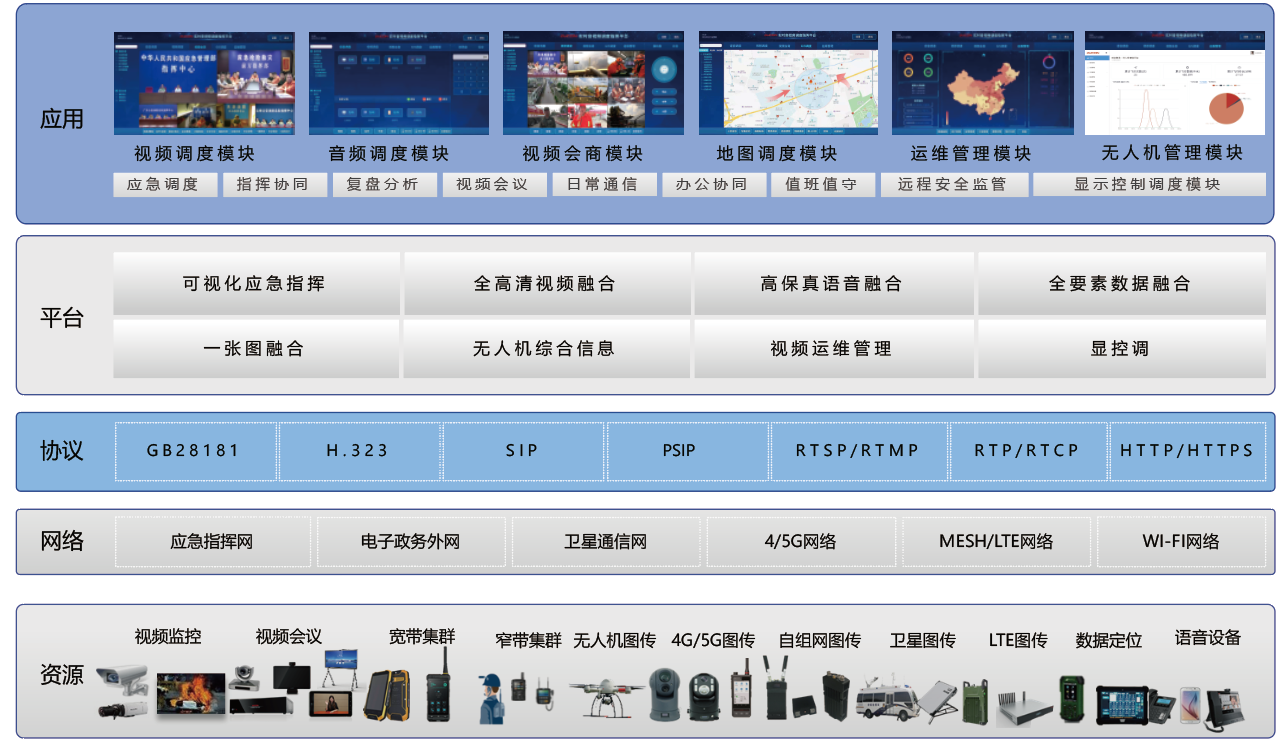Click the 远程安全监管 button
The width and height of the screenshot is (1286, 747).
[952, 185]
